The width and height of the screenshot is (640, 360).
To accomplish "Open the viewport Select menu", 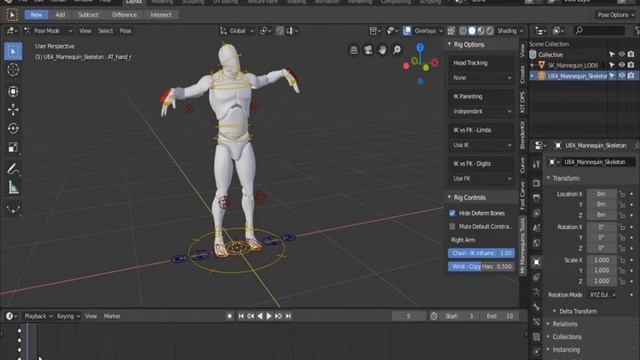I will (105, 31).
